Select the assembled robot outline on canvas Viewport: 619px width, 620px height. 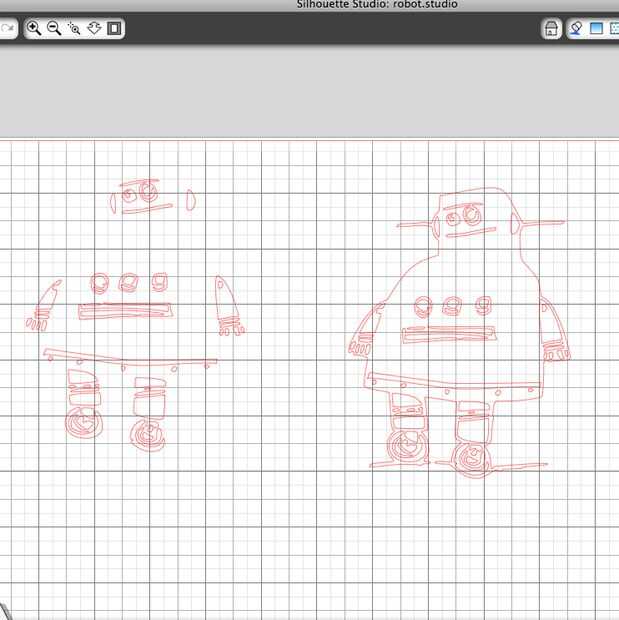coord(461,332)
